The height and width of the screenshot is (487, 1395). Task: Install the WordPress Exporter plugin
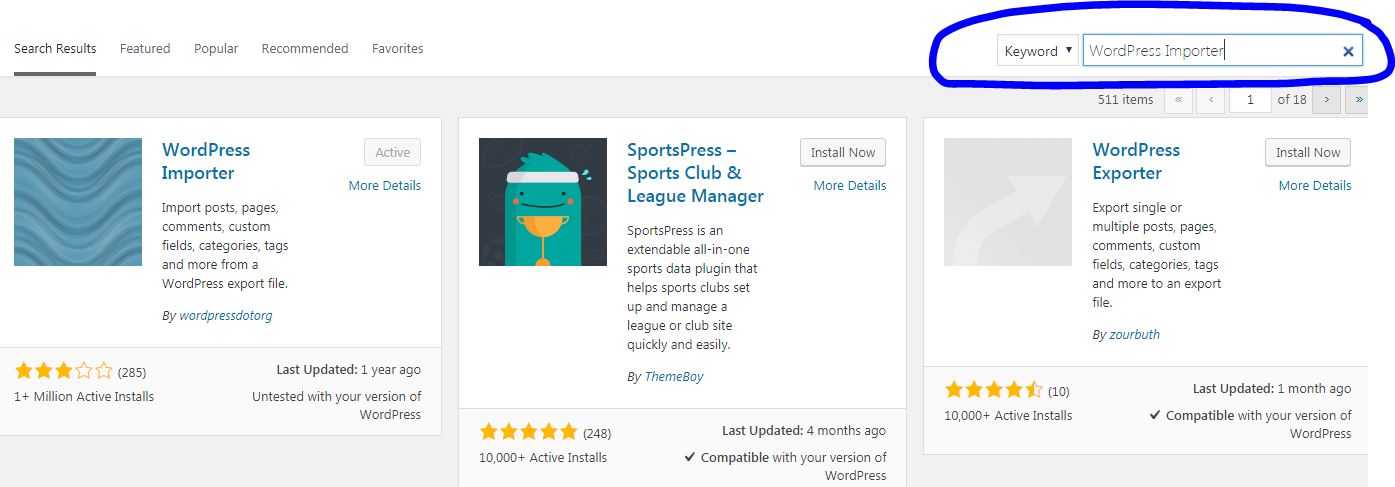point(1308,153)
